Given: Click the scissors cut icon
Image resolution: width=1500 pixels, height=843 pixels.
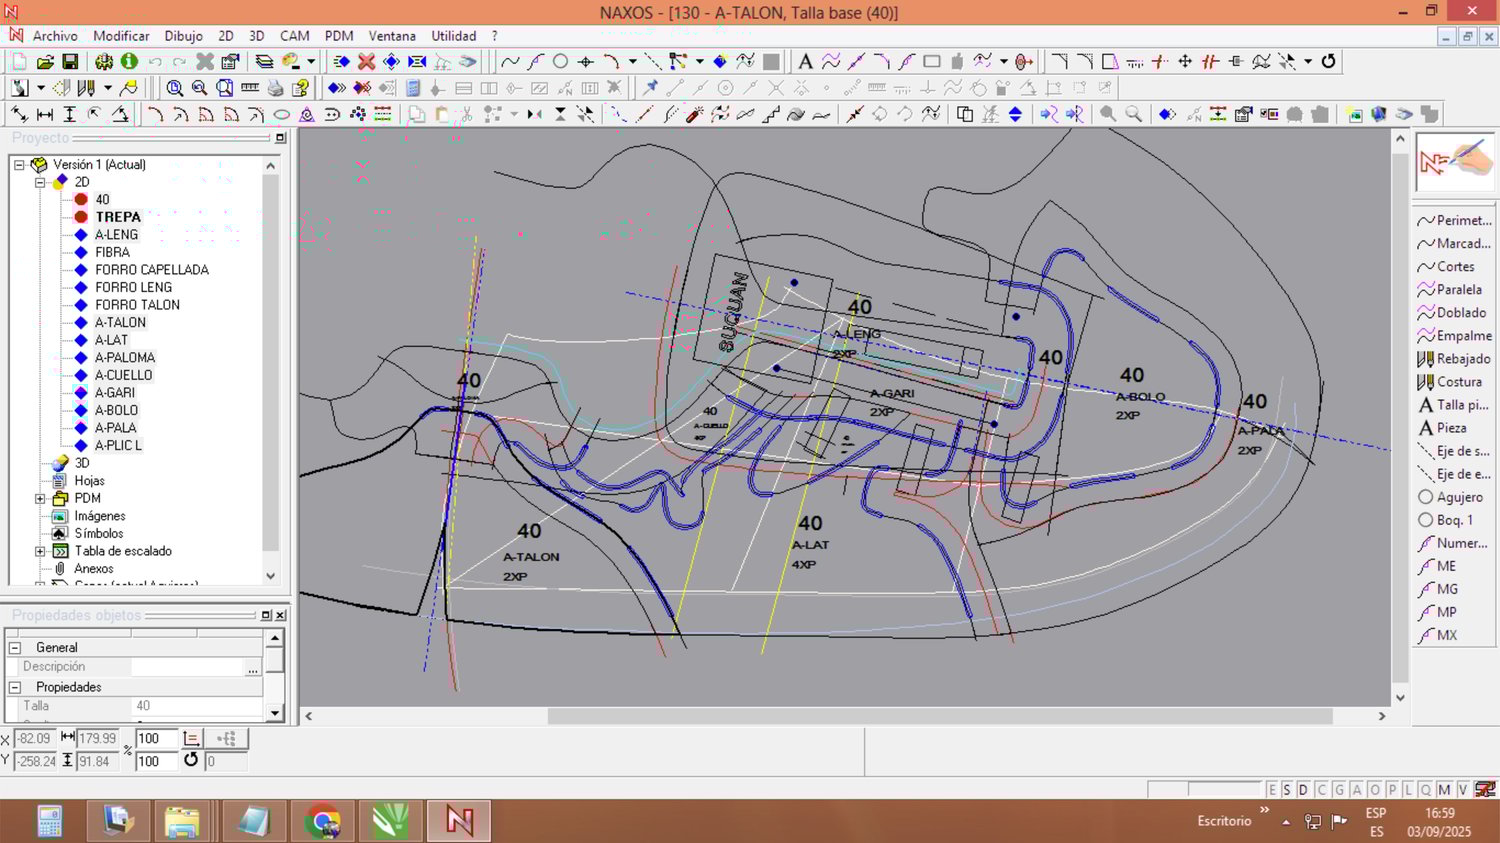Looking at the screenshot, I should click(x=466, y=115).
